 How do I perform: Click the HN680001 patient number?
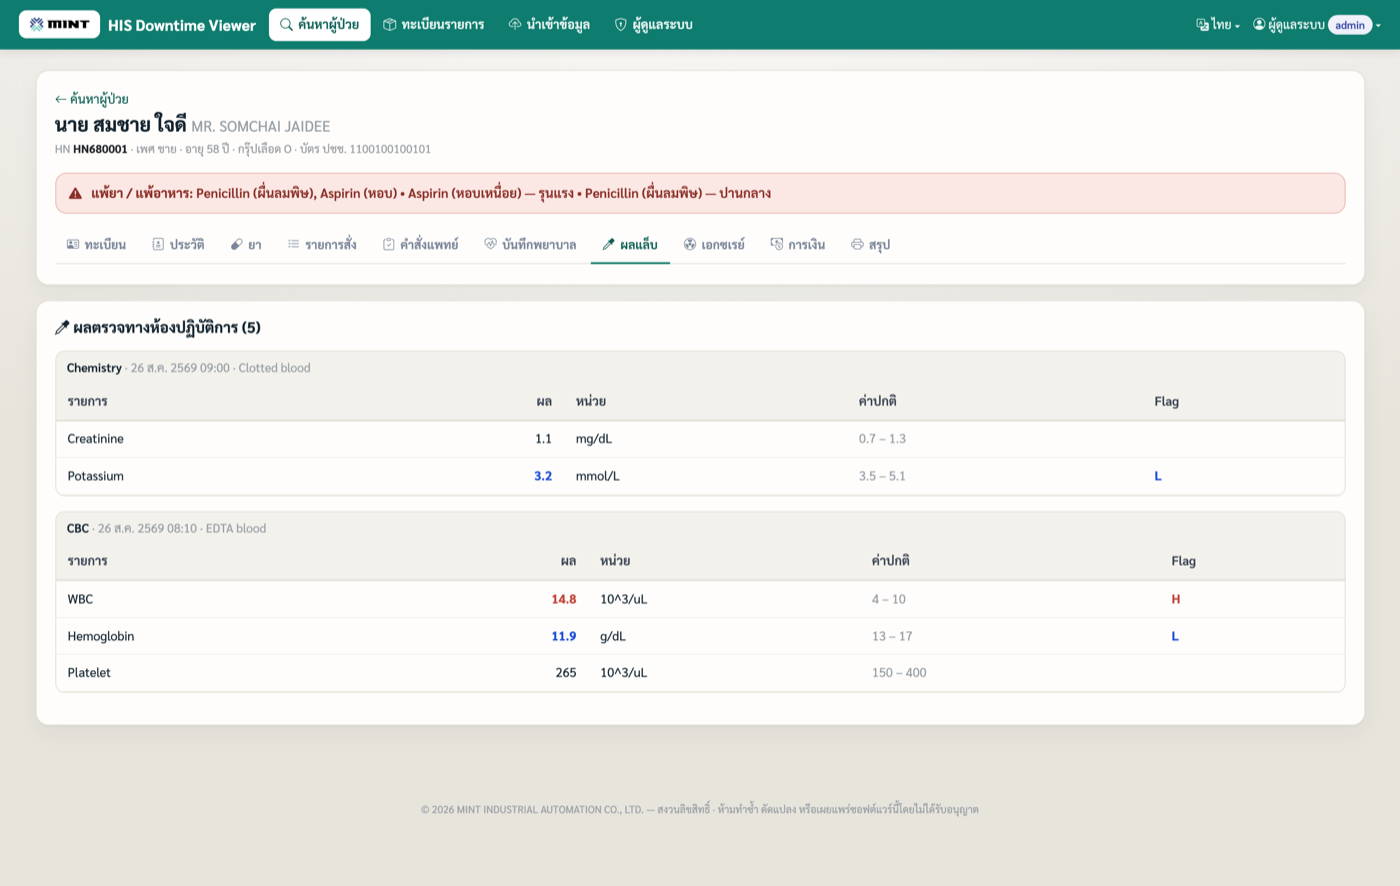[100, 149]
